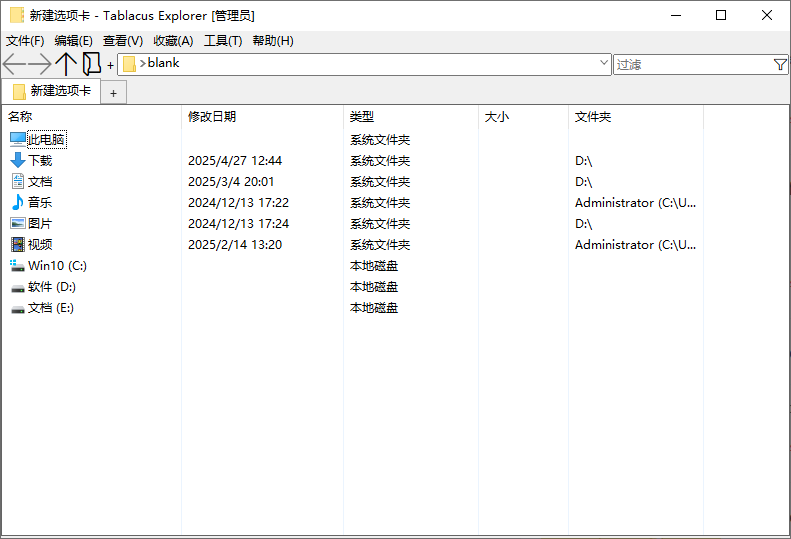Click the Forward navigation arrow

[40, 65]
